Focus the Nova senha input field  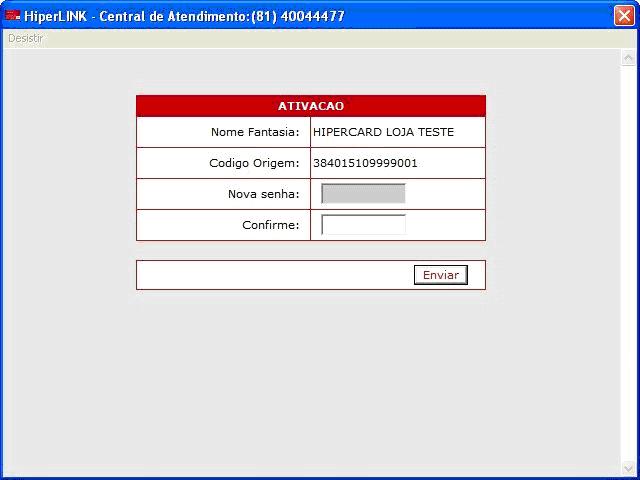(x=363, y=193)
